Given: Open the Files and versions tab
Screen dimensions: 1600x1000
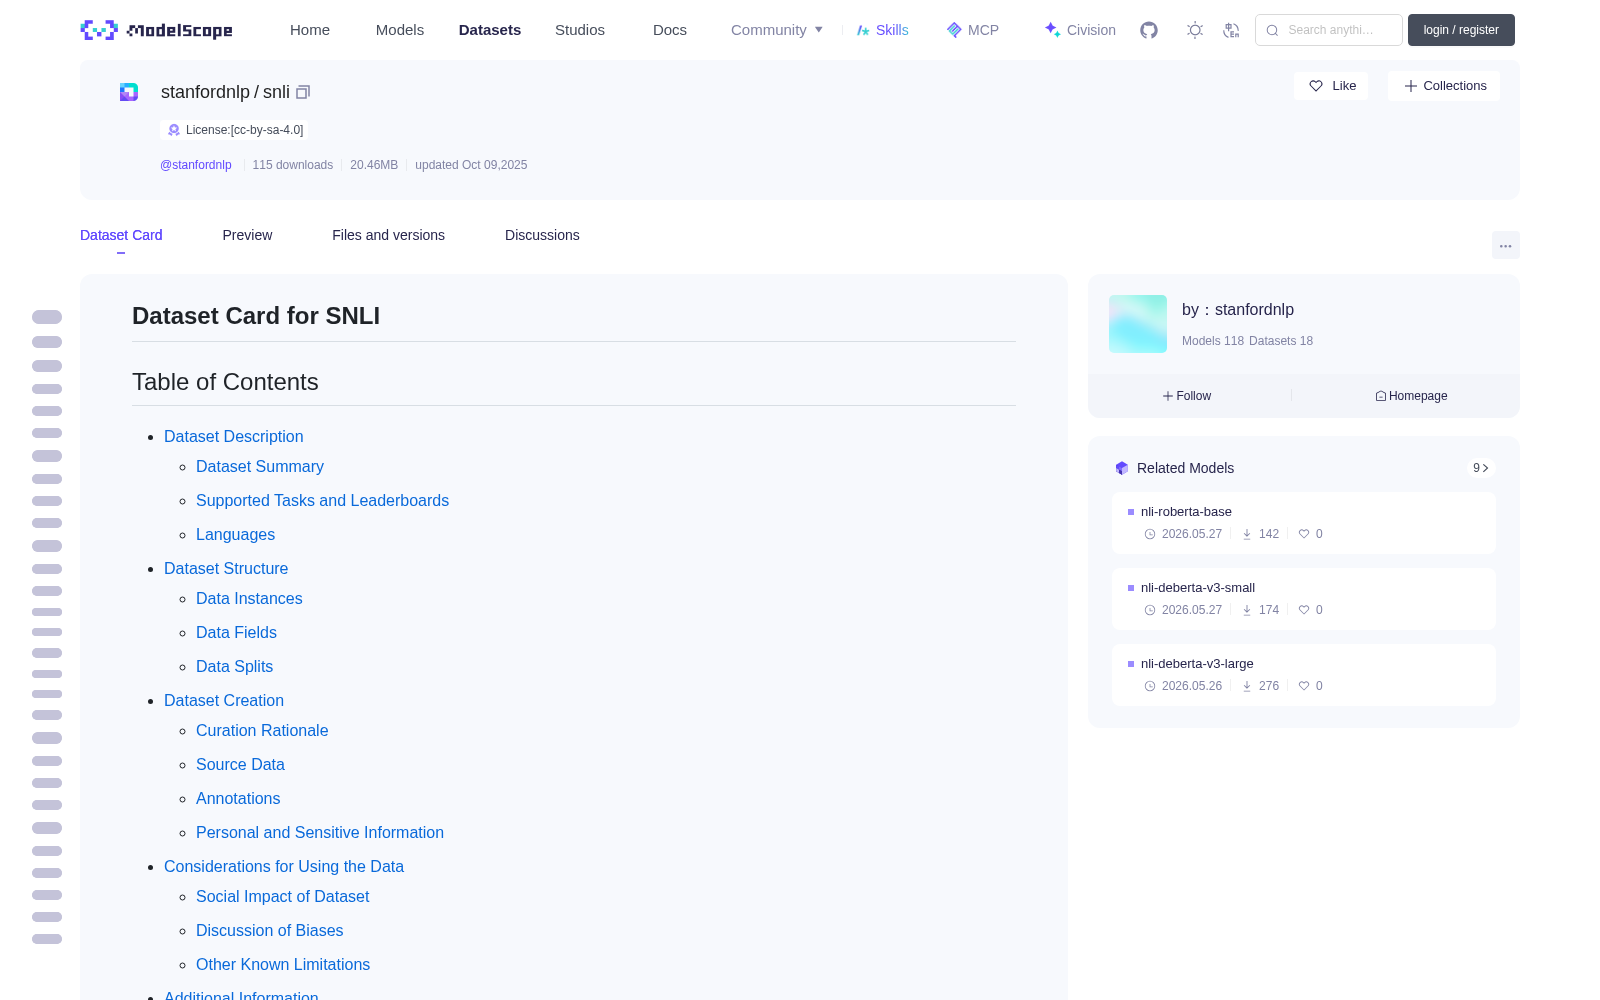Looking at the screenshot, I should (x=388, y=235).
